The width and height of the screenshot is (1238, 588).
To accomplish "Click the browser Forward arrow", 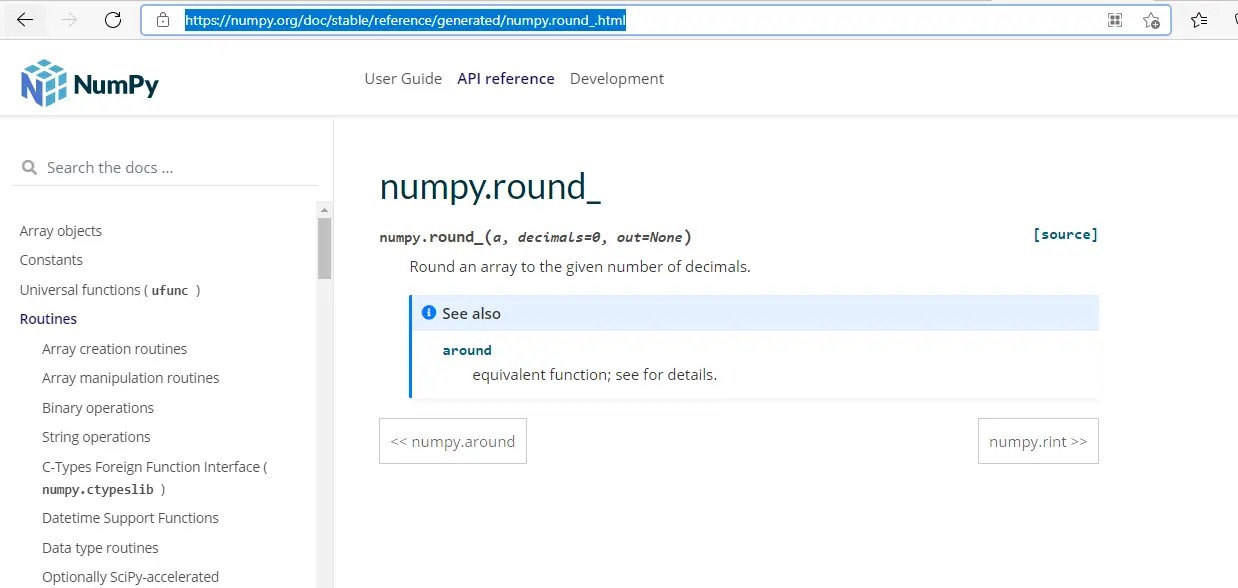I will coord(69,20).
